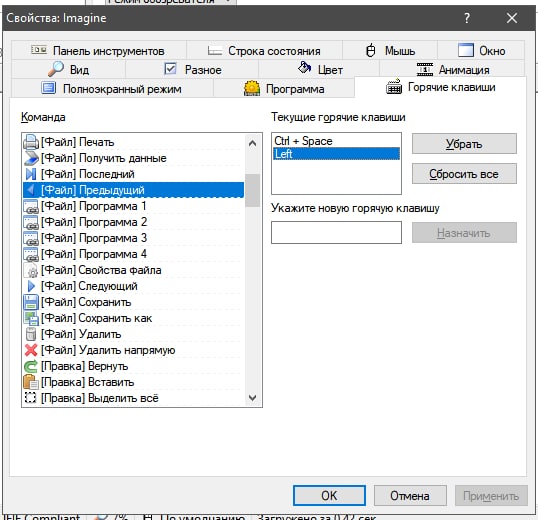Open the Панель инструментов tab
This screenshot has height=520, width=538.
[99, 51]
